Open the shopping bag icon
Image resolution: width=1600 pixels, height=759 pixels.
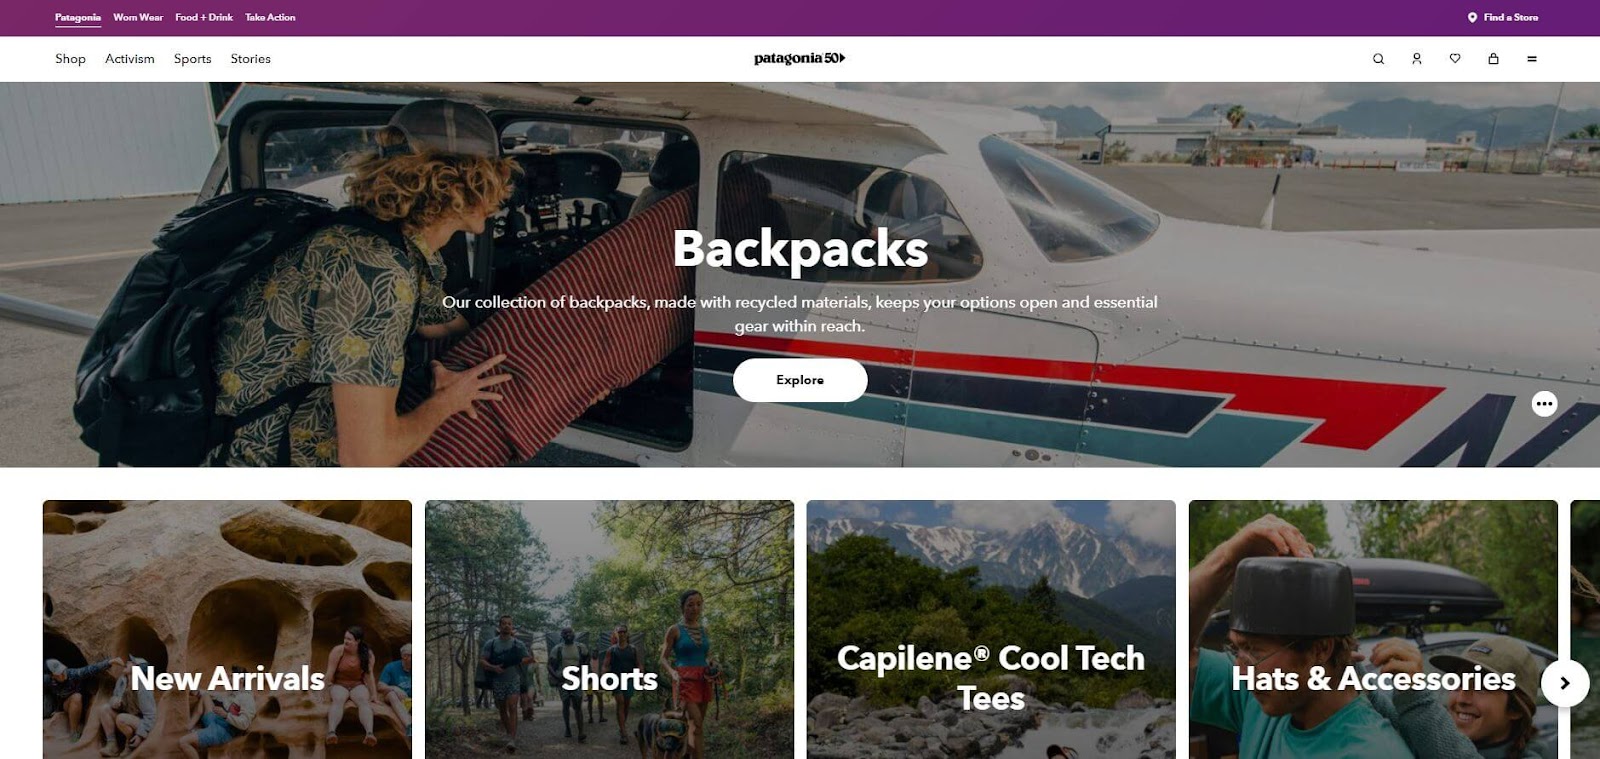[1493, 59]
